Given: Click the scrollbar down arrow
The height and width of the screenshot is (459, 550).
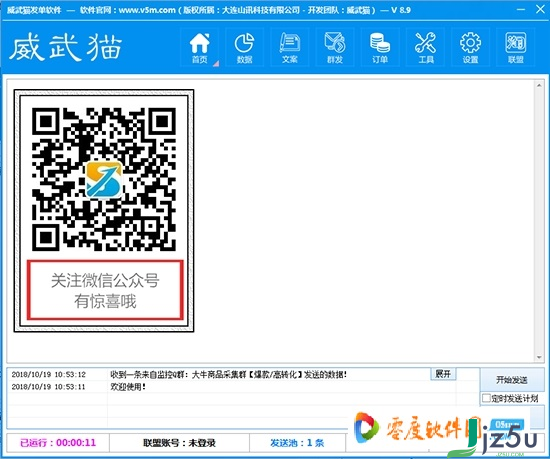Looking at the screenshot, I should [x=539, y=357].
